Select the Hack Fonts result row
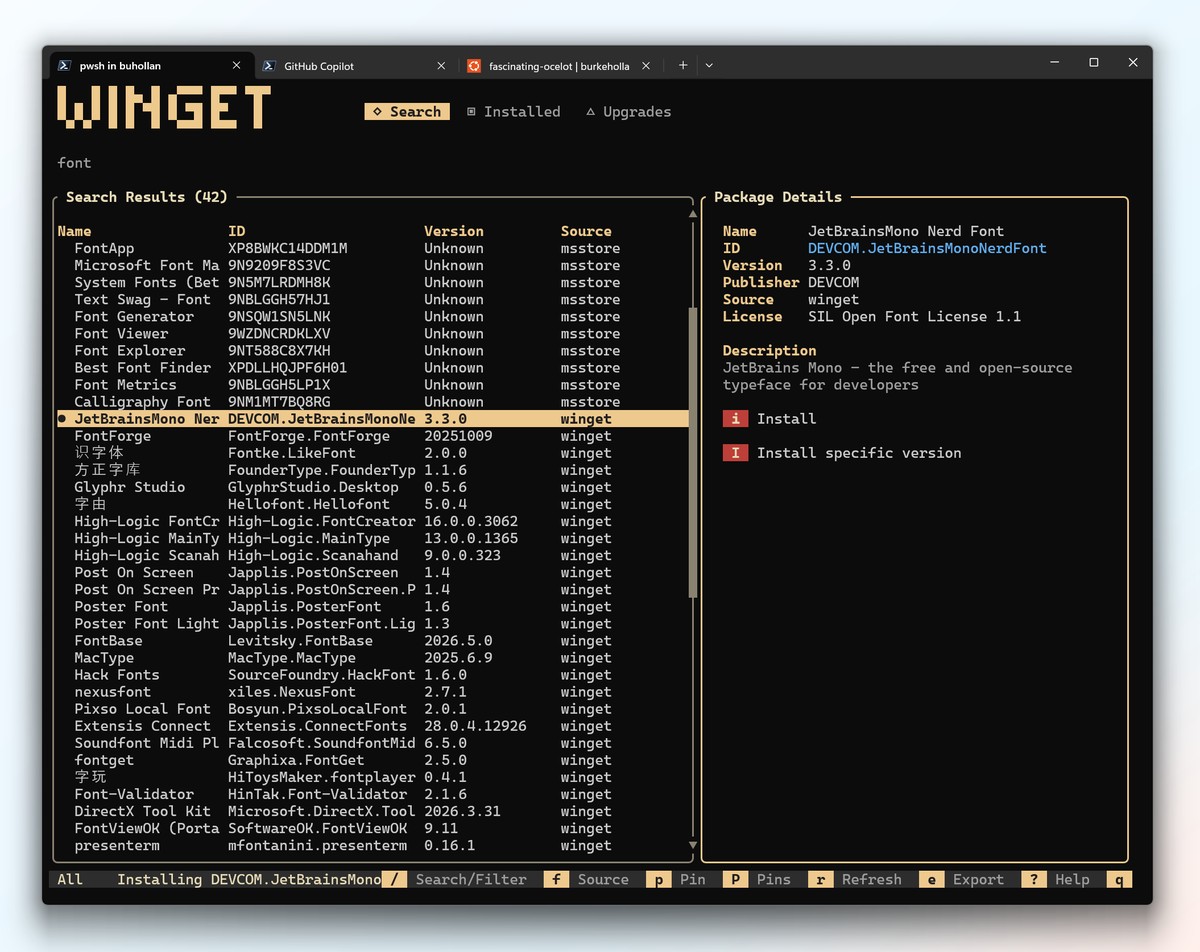1200x952 pixels. pos(372,675)
